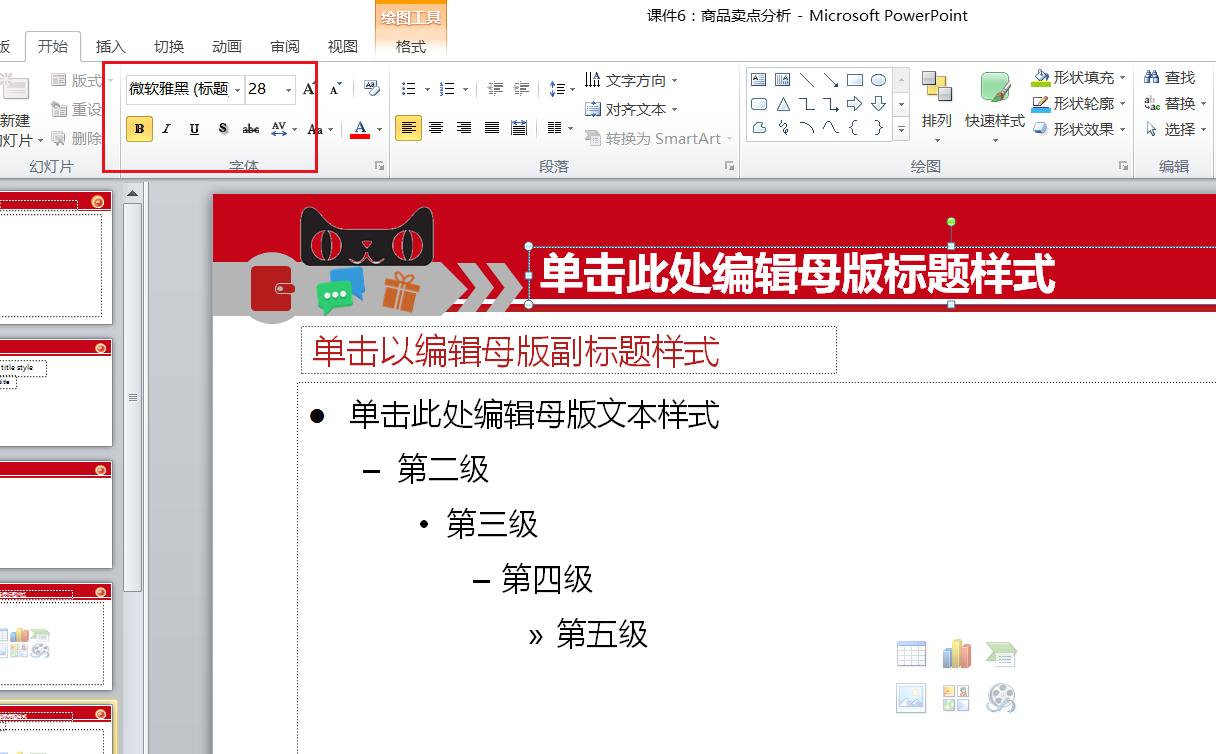Click the 查找 find button
1216x754 pixels.
pos(1169,77)
